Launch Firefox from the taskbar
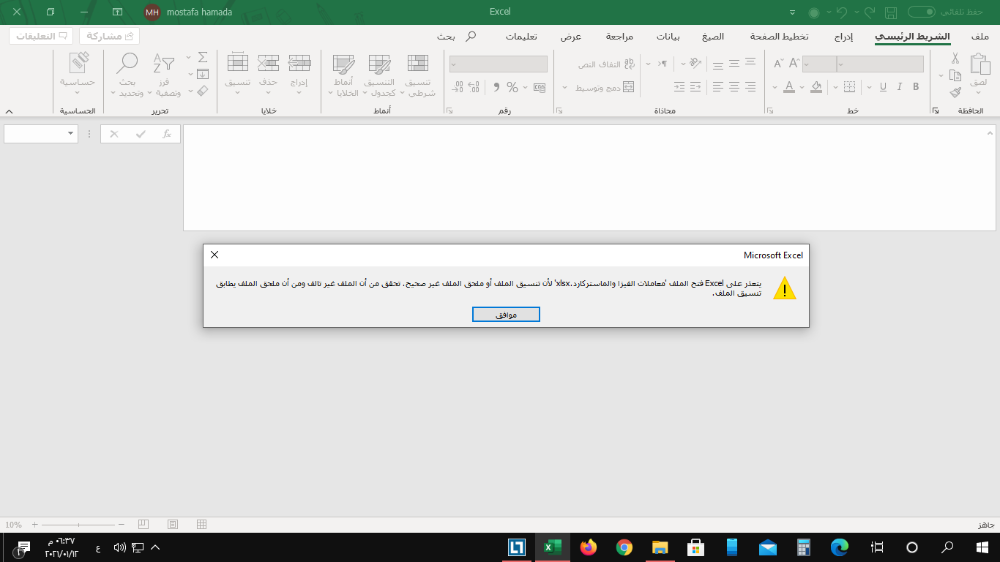1000x562 pixels. [588, 547]
